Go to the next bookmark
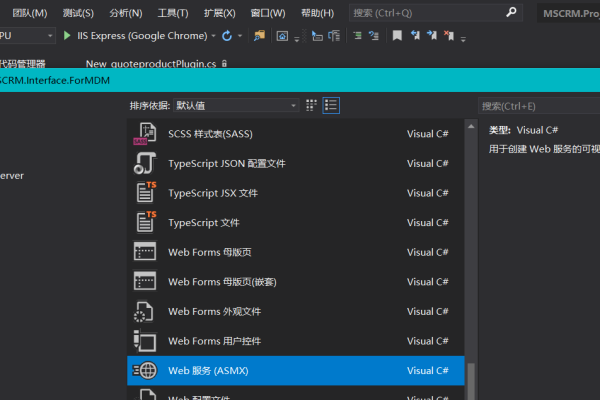Viewport: 600px width, 400px height. click(432, 36)
